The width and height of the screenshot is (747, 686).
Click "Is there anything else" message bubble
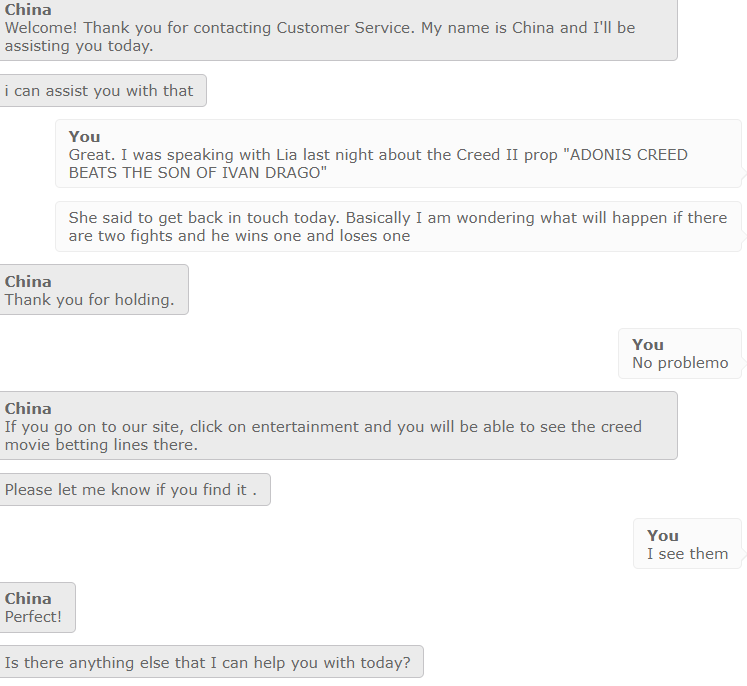212,662
